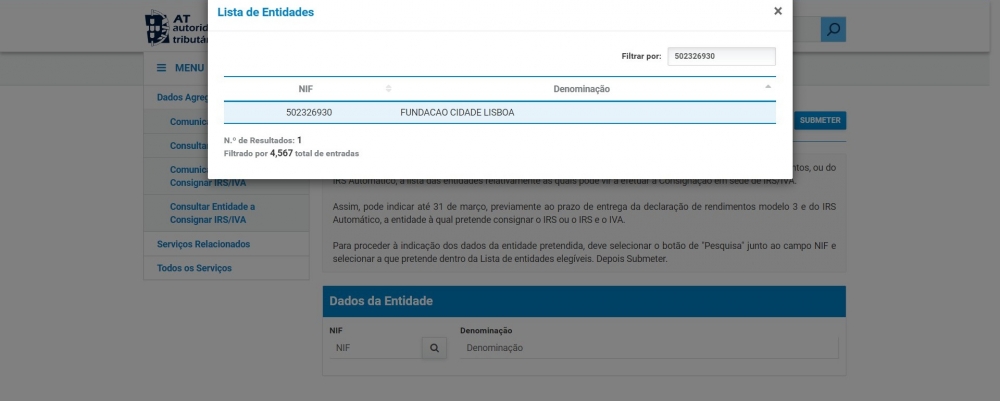Open the hamburger MENU icon
Image resolution: width=1000 pixels, height=401 pixels.
[x=161, y=68]
